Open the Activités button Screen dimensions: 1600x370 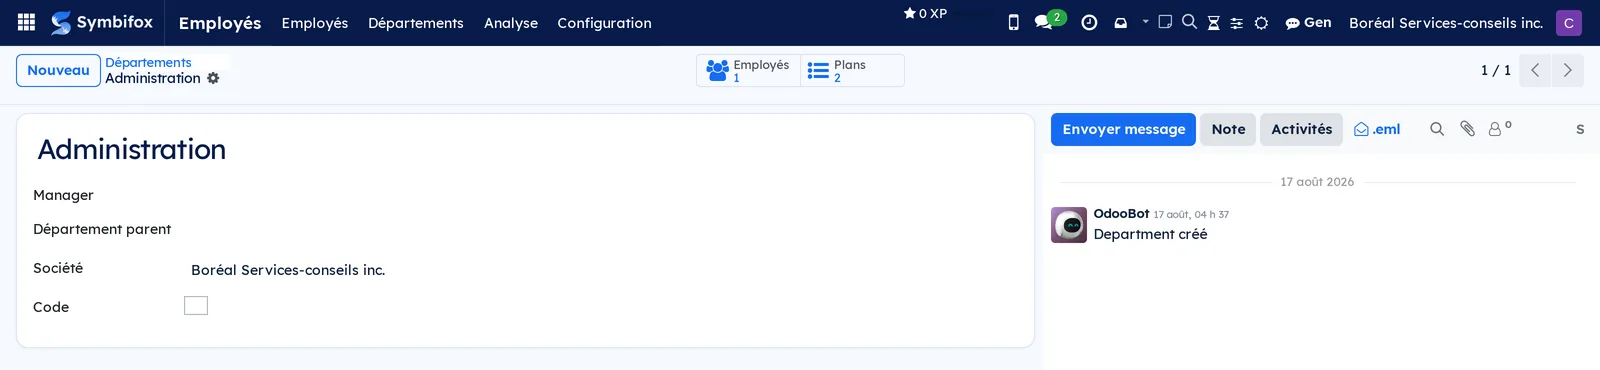(x=1301, y=129)
